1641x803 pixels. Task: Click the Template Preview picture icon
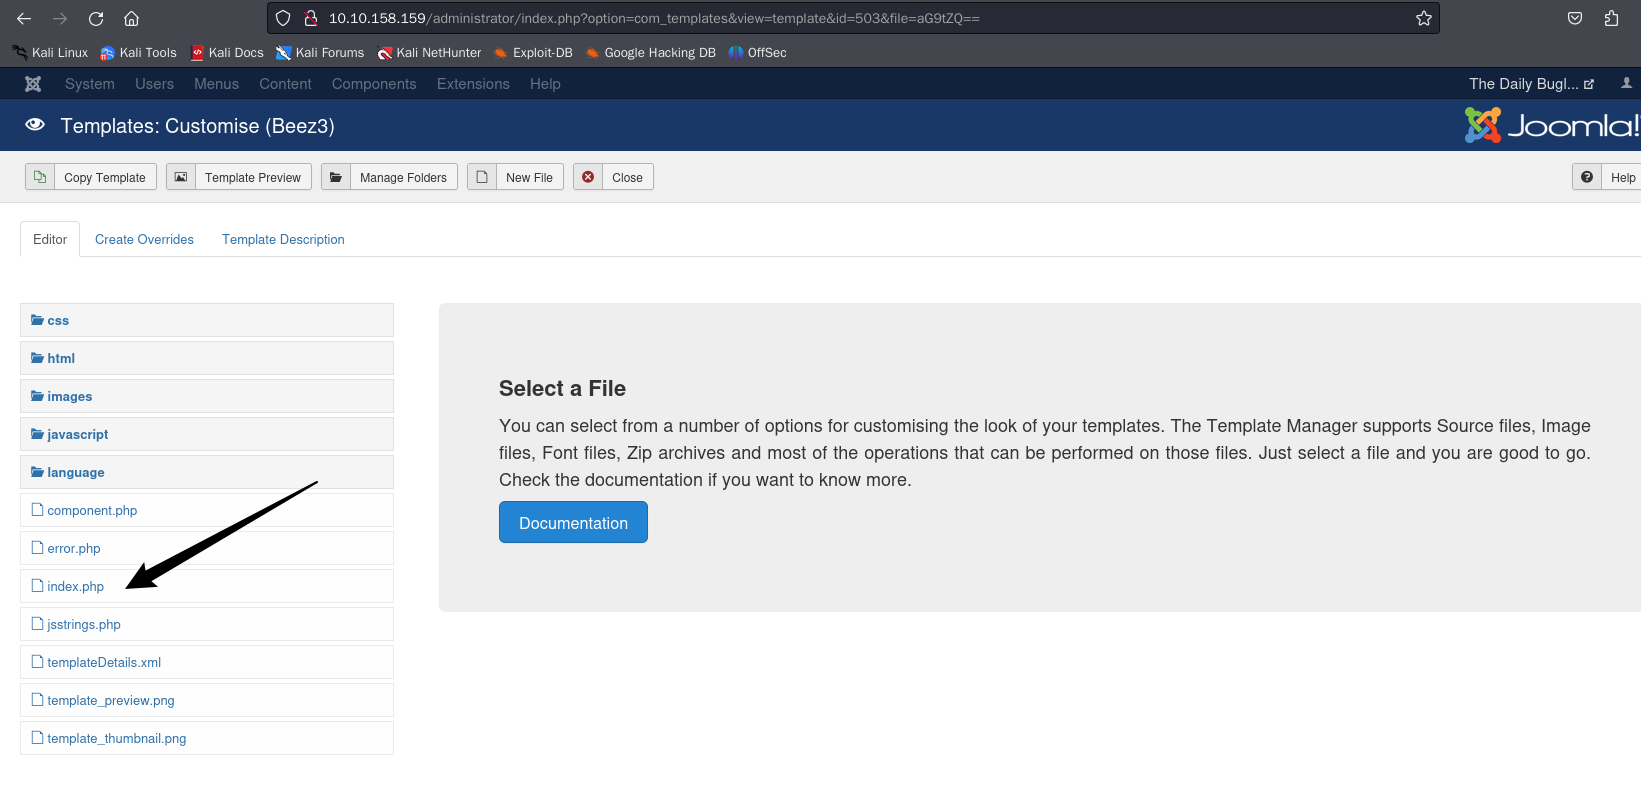coord(181,177)
